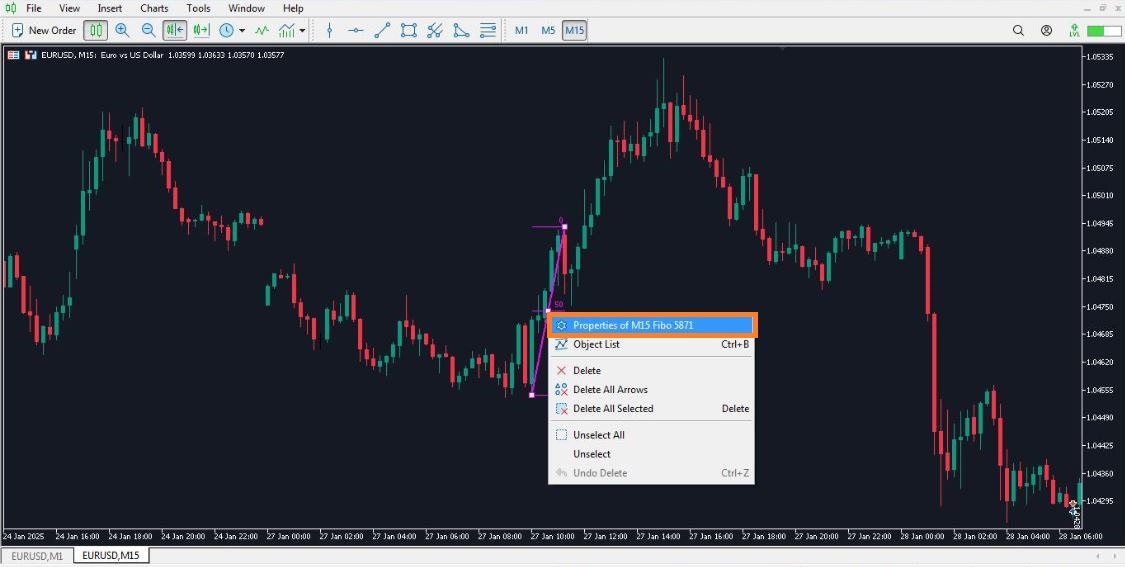Select the rectangle shapes tool
1125x567 pixels.
click(408, 30)
